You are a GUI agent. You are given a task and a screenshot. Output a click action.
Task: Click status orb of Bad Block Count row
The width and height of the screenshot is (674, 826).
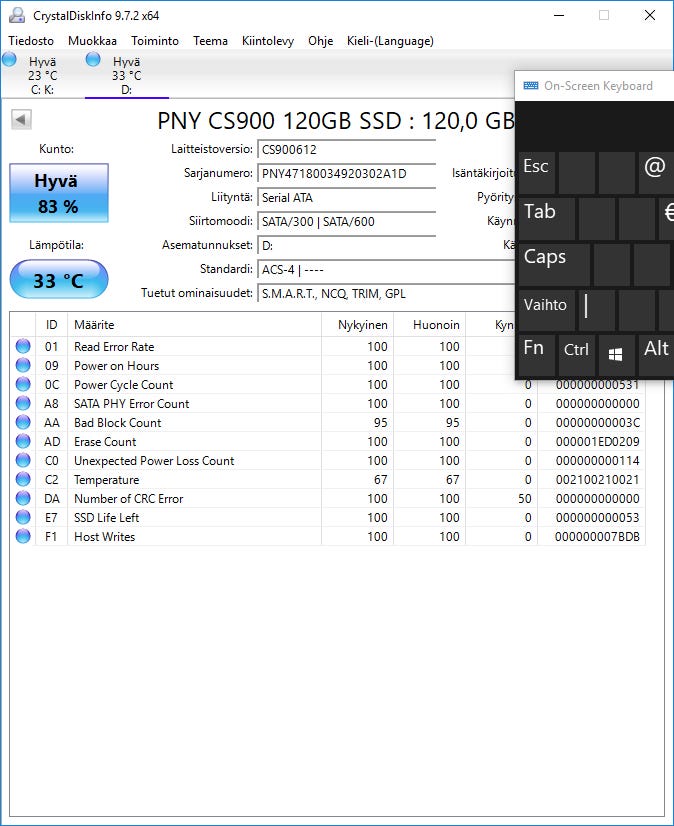point(23,422)
